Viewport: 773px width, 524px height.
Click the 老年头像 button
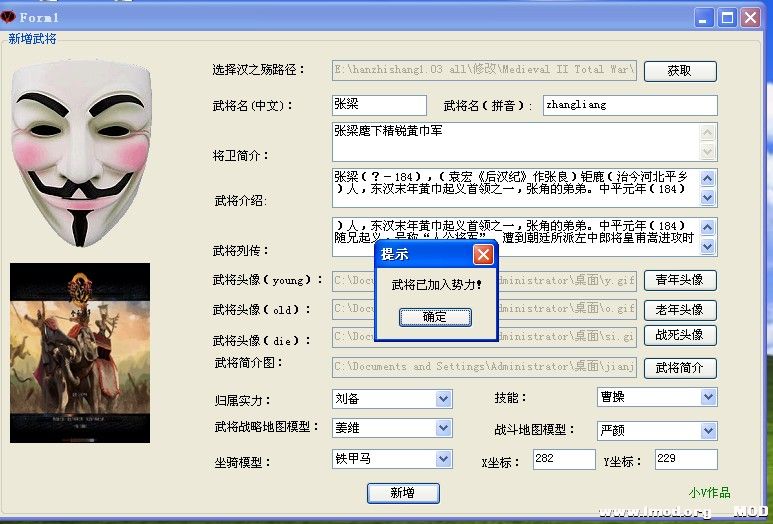(x=680, y=310)
